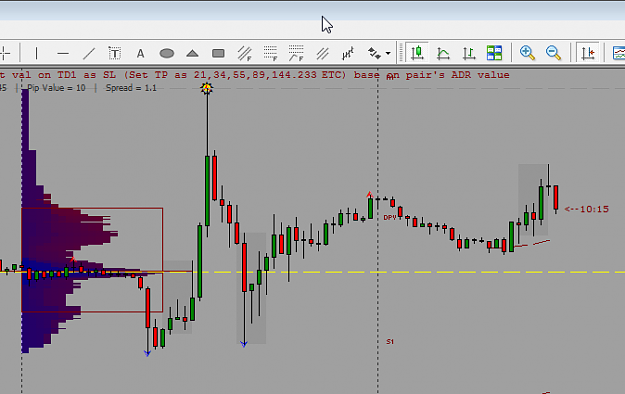The width and height of the screenshot is (625, 394).
Task: Select the Triangle shape tool
Action: 192,53
